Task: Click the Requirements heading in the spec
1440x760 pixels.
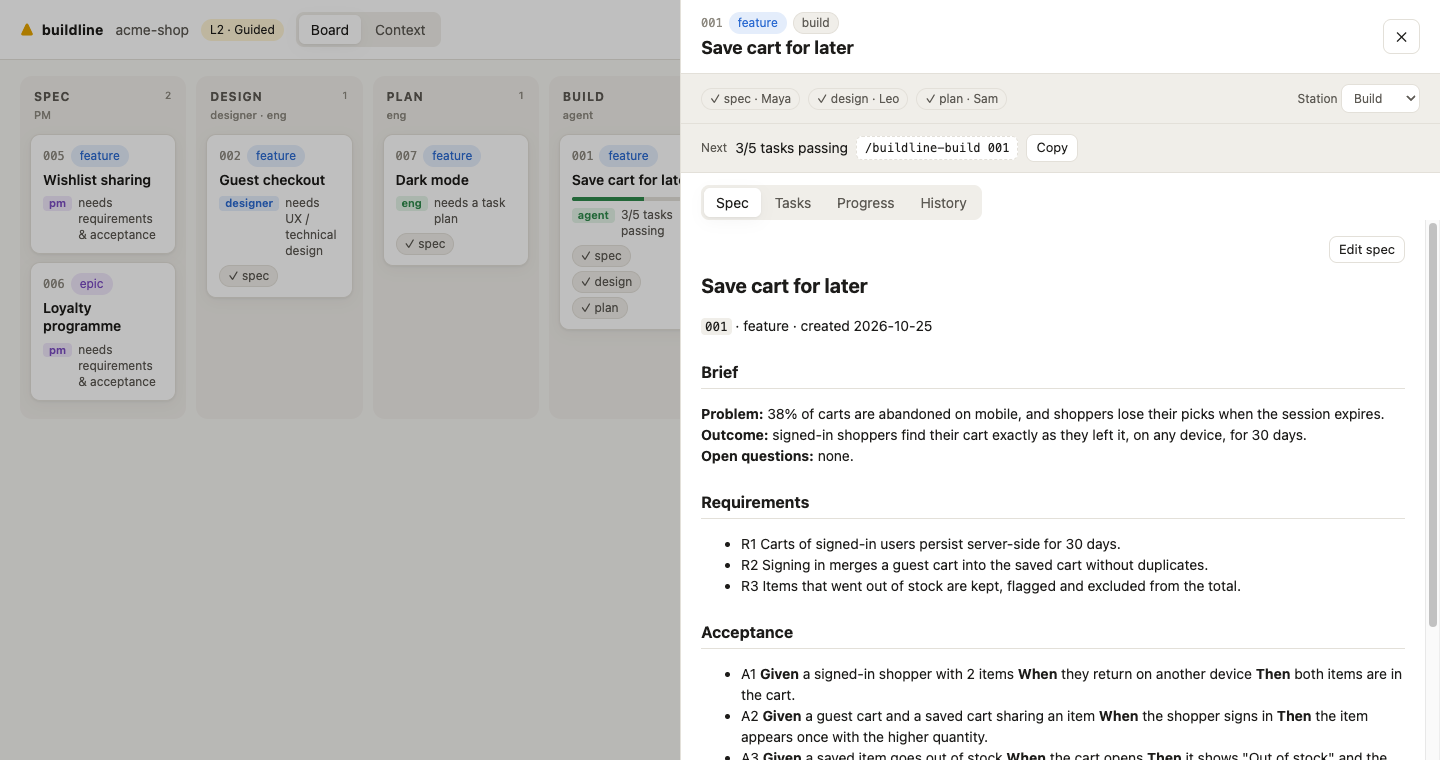Action: point(755,502)
